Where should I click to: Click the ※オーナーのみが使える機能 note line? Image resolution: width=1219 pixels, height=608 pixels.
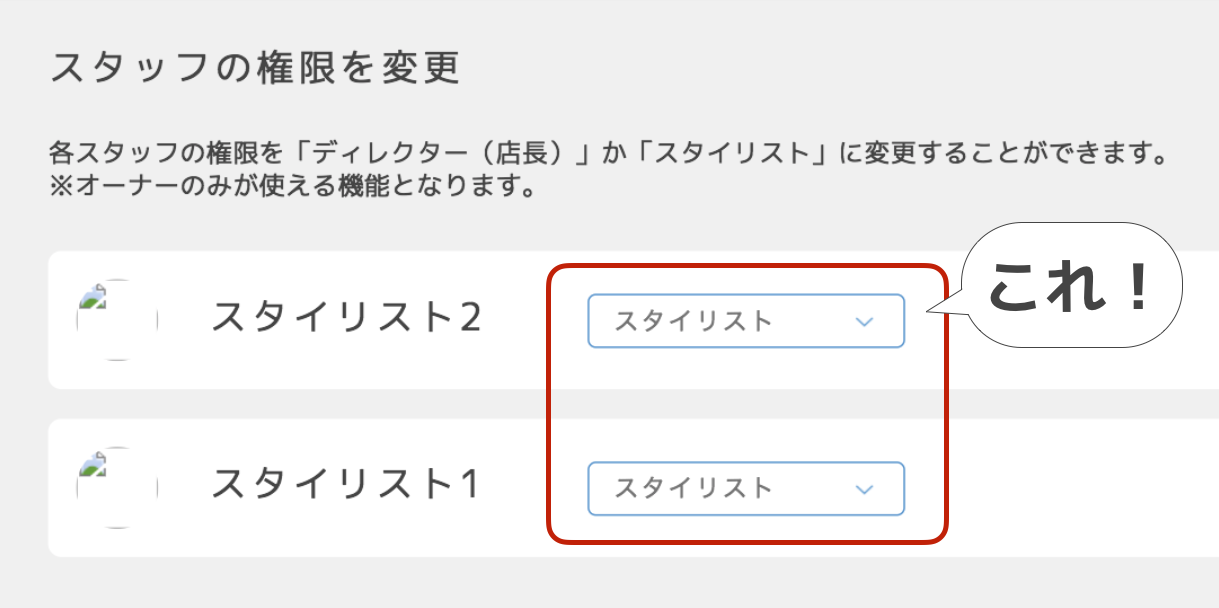(290, 187)
